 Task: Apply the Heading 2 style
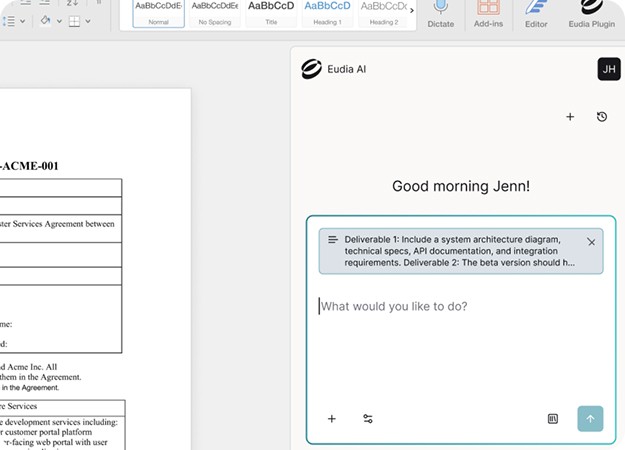383,13
